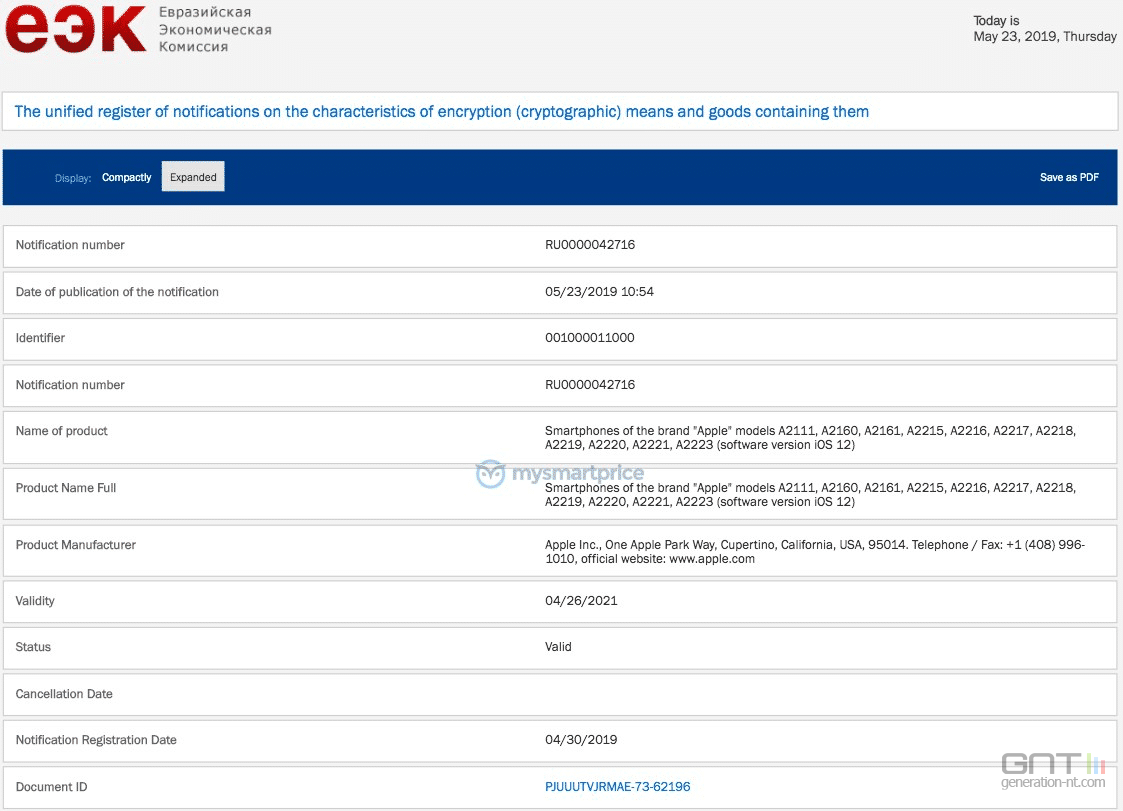Click the Identifier row label
1123x811 pixels.
(40, 338)
